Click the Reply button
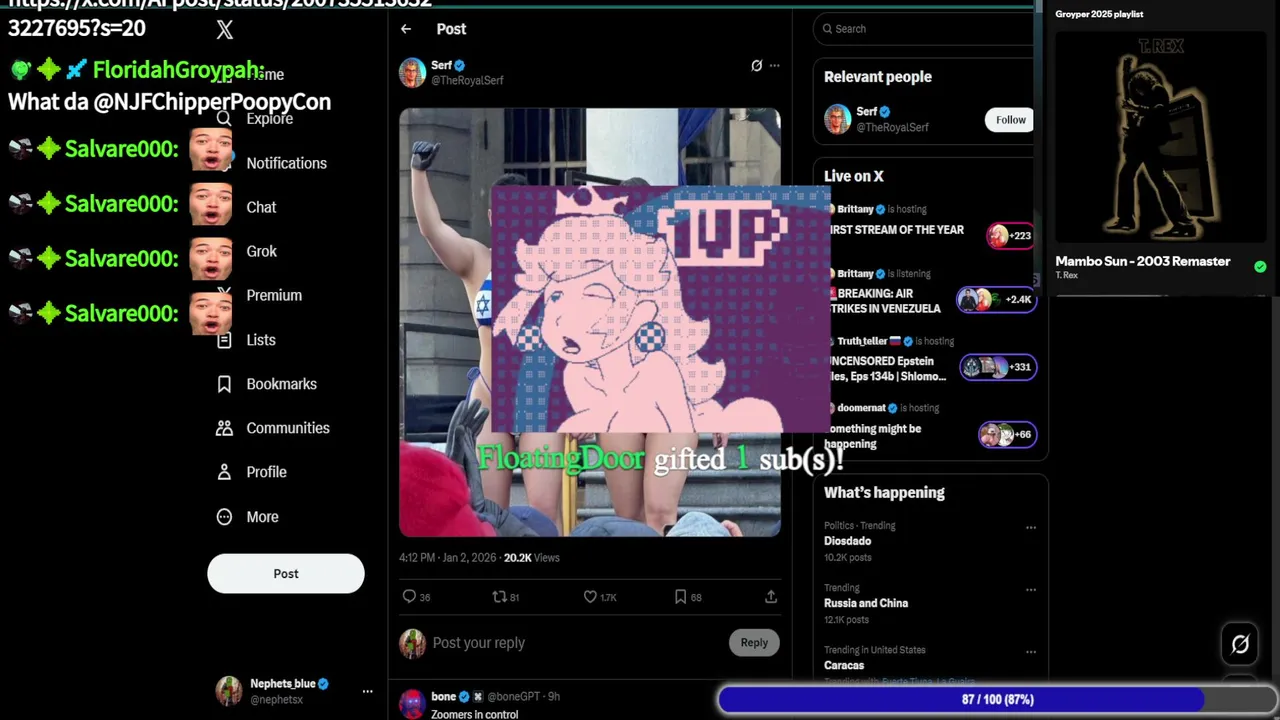This screenshot has height=720, width=1280. tap(754, 643)
